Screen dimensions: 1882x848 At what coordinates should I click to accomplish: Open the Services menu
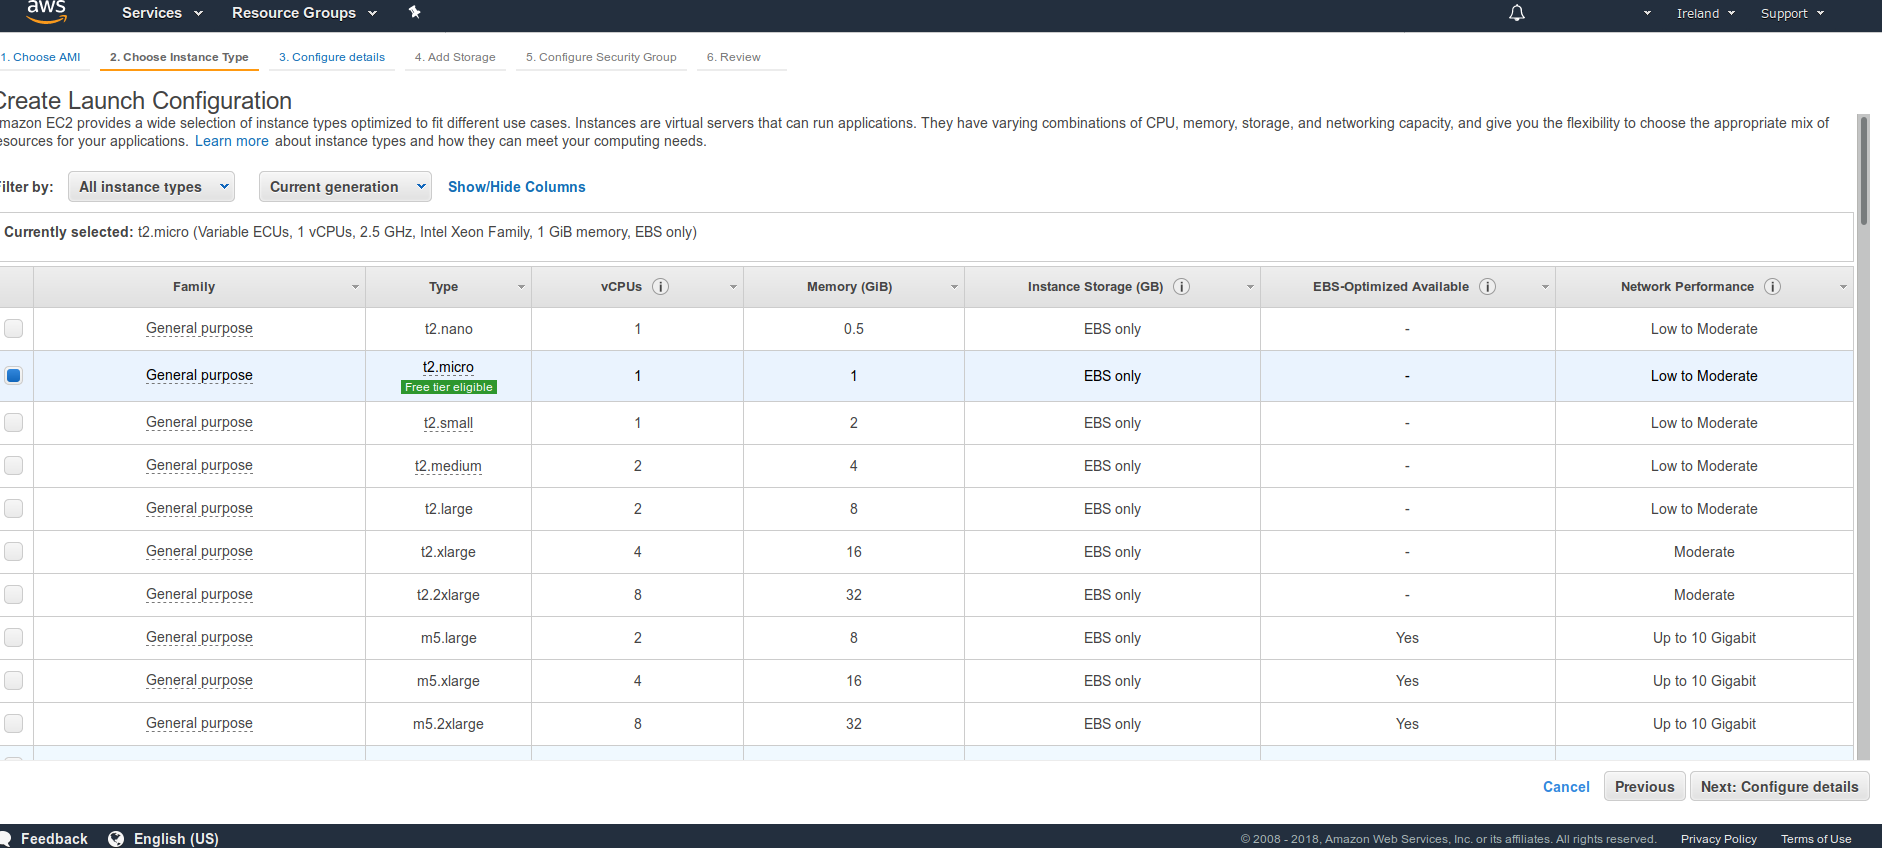[x=162, y=13]
